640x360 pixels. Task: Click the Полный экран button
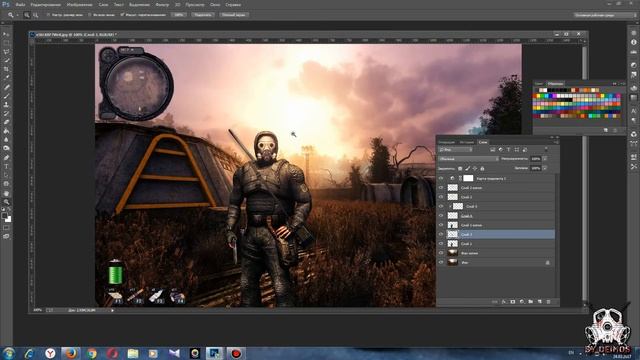coord(234,15)
